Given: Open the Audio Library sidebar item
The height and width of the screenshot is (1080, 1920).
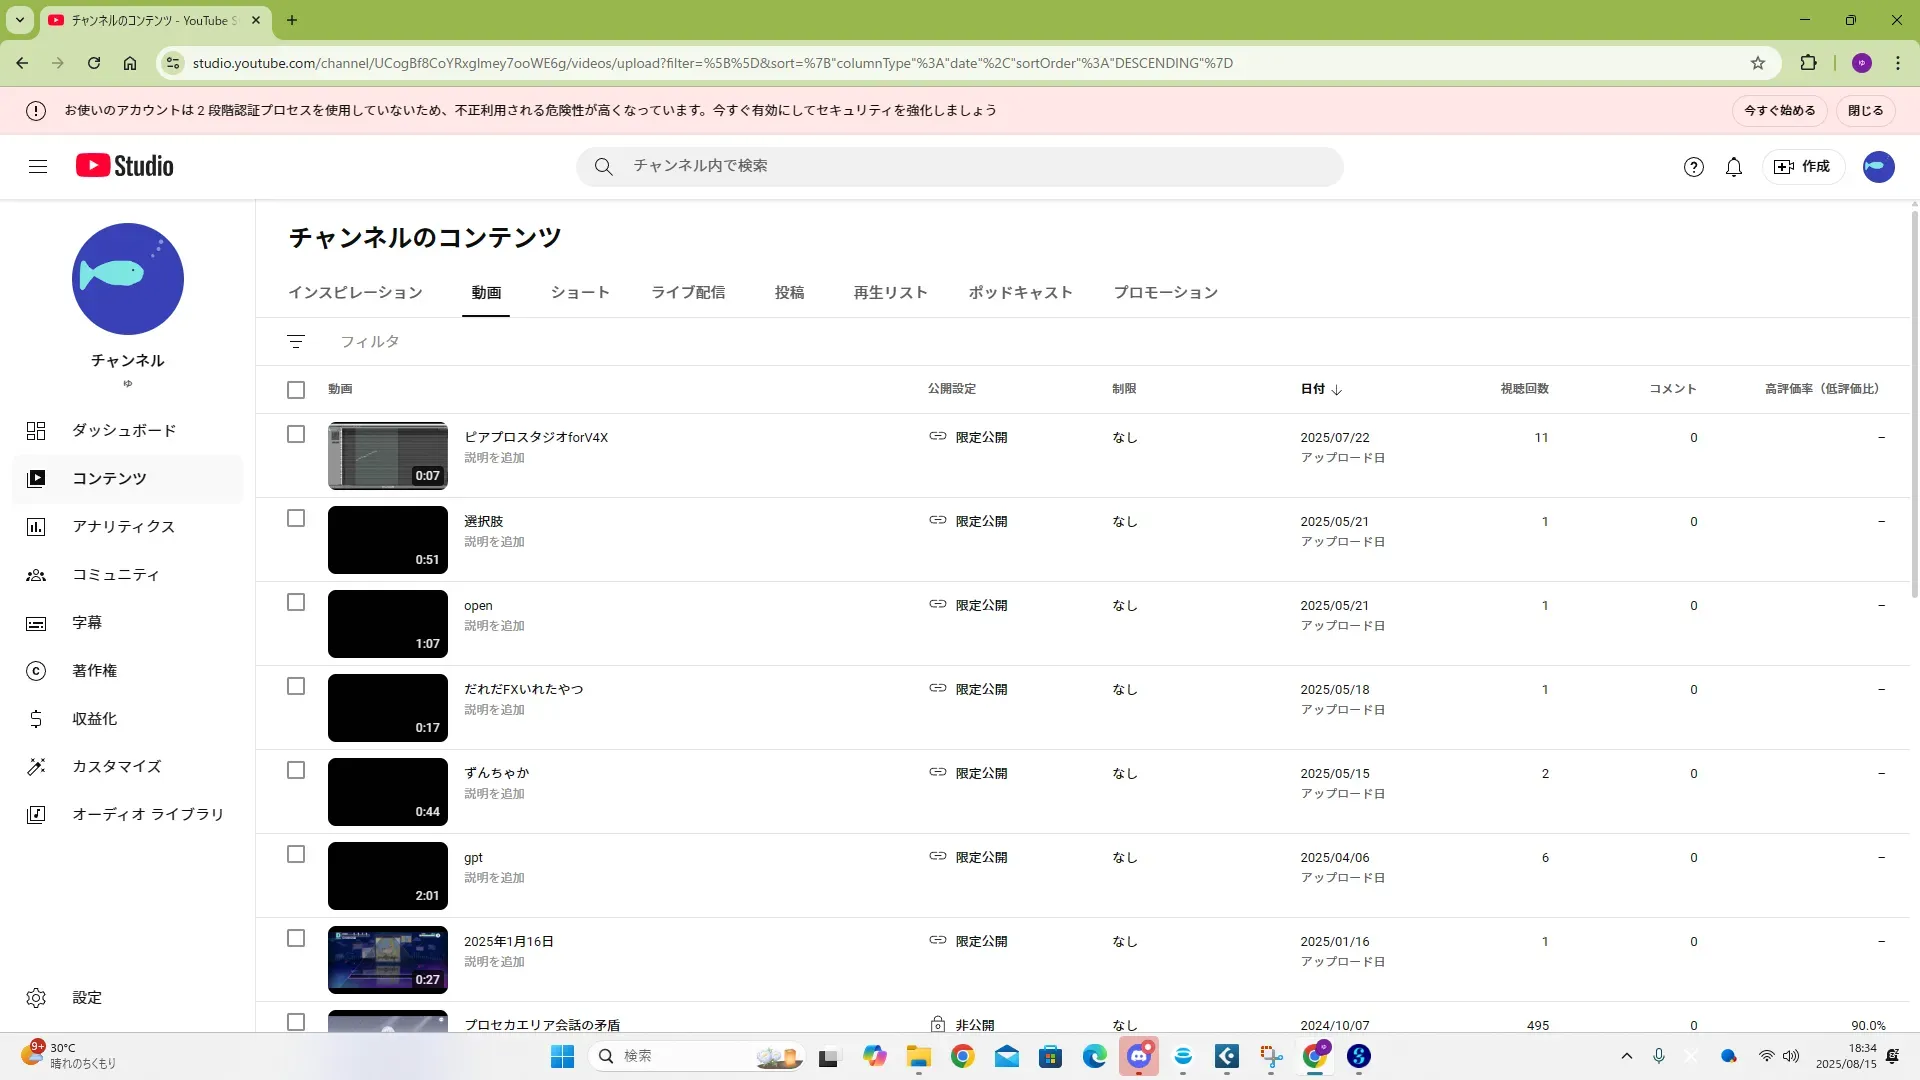Looking at the screenshot, I should (x=147, y=815).
